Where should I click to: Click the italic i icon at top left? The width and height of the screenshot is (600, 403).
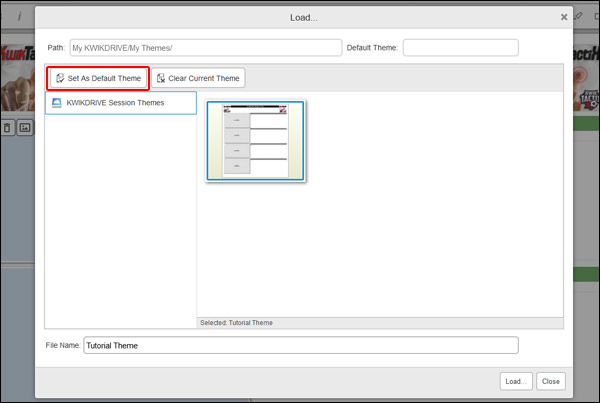click(20, 16)
